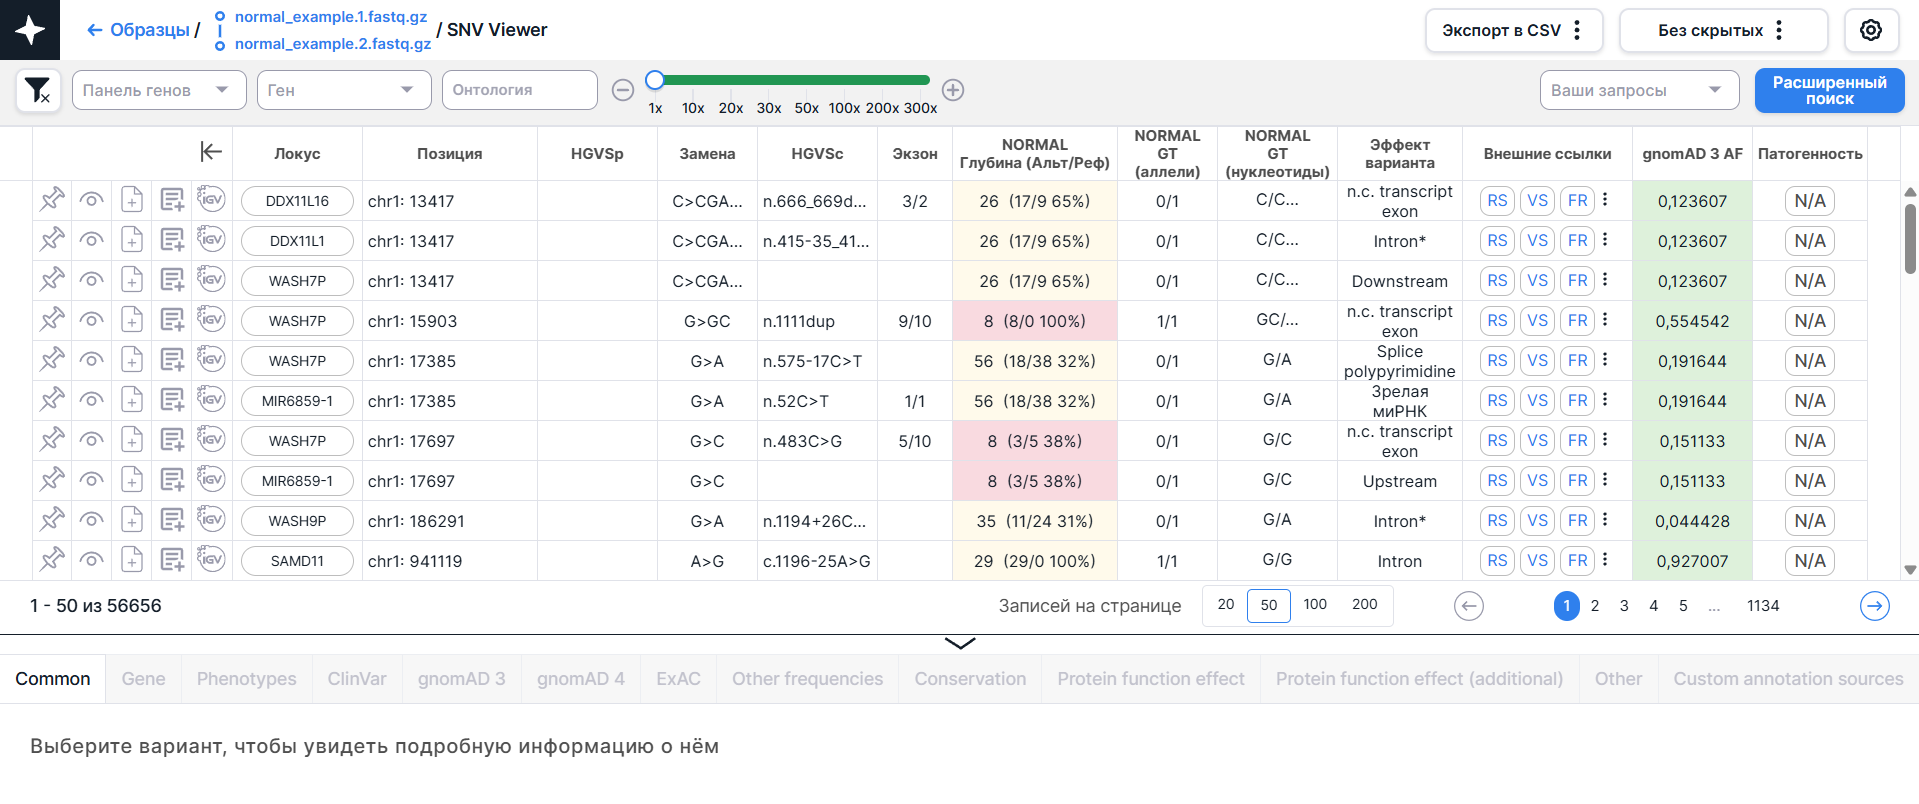
Task: Toggle visibility eye for WASH9P row
Action: (x=92, y=520)
